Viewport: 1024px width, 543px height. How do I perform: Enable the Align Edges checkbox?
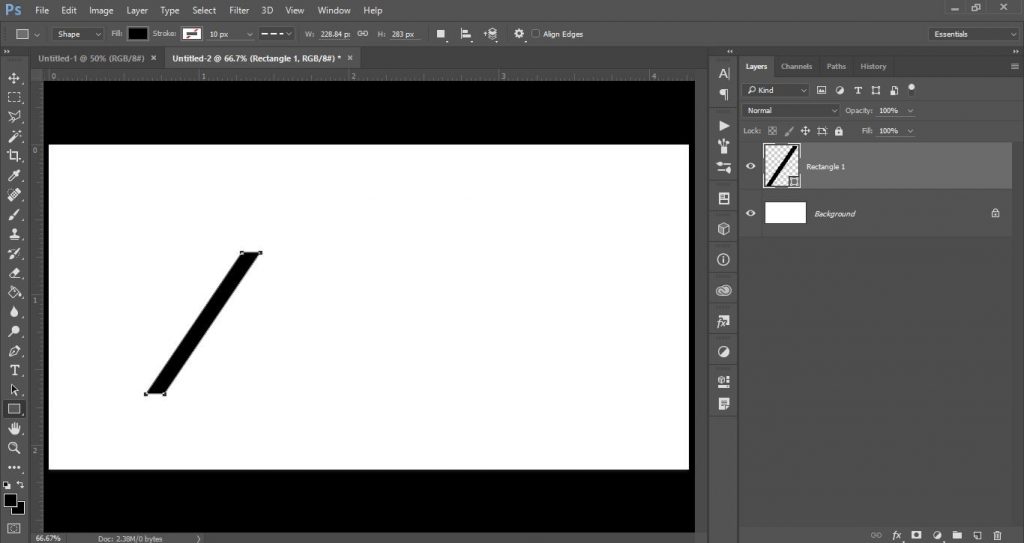click(x=536, y=34)
